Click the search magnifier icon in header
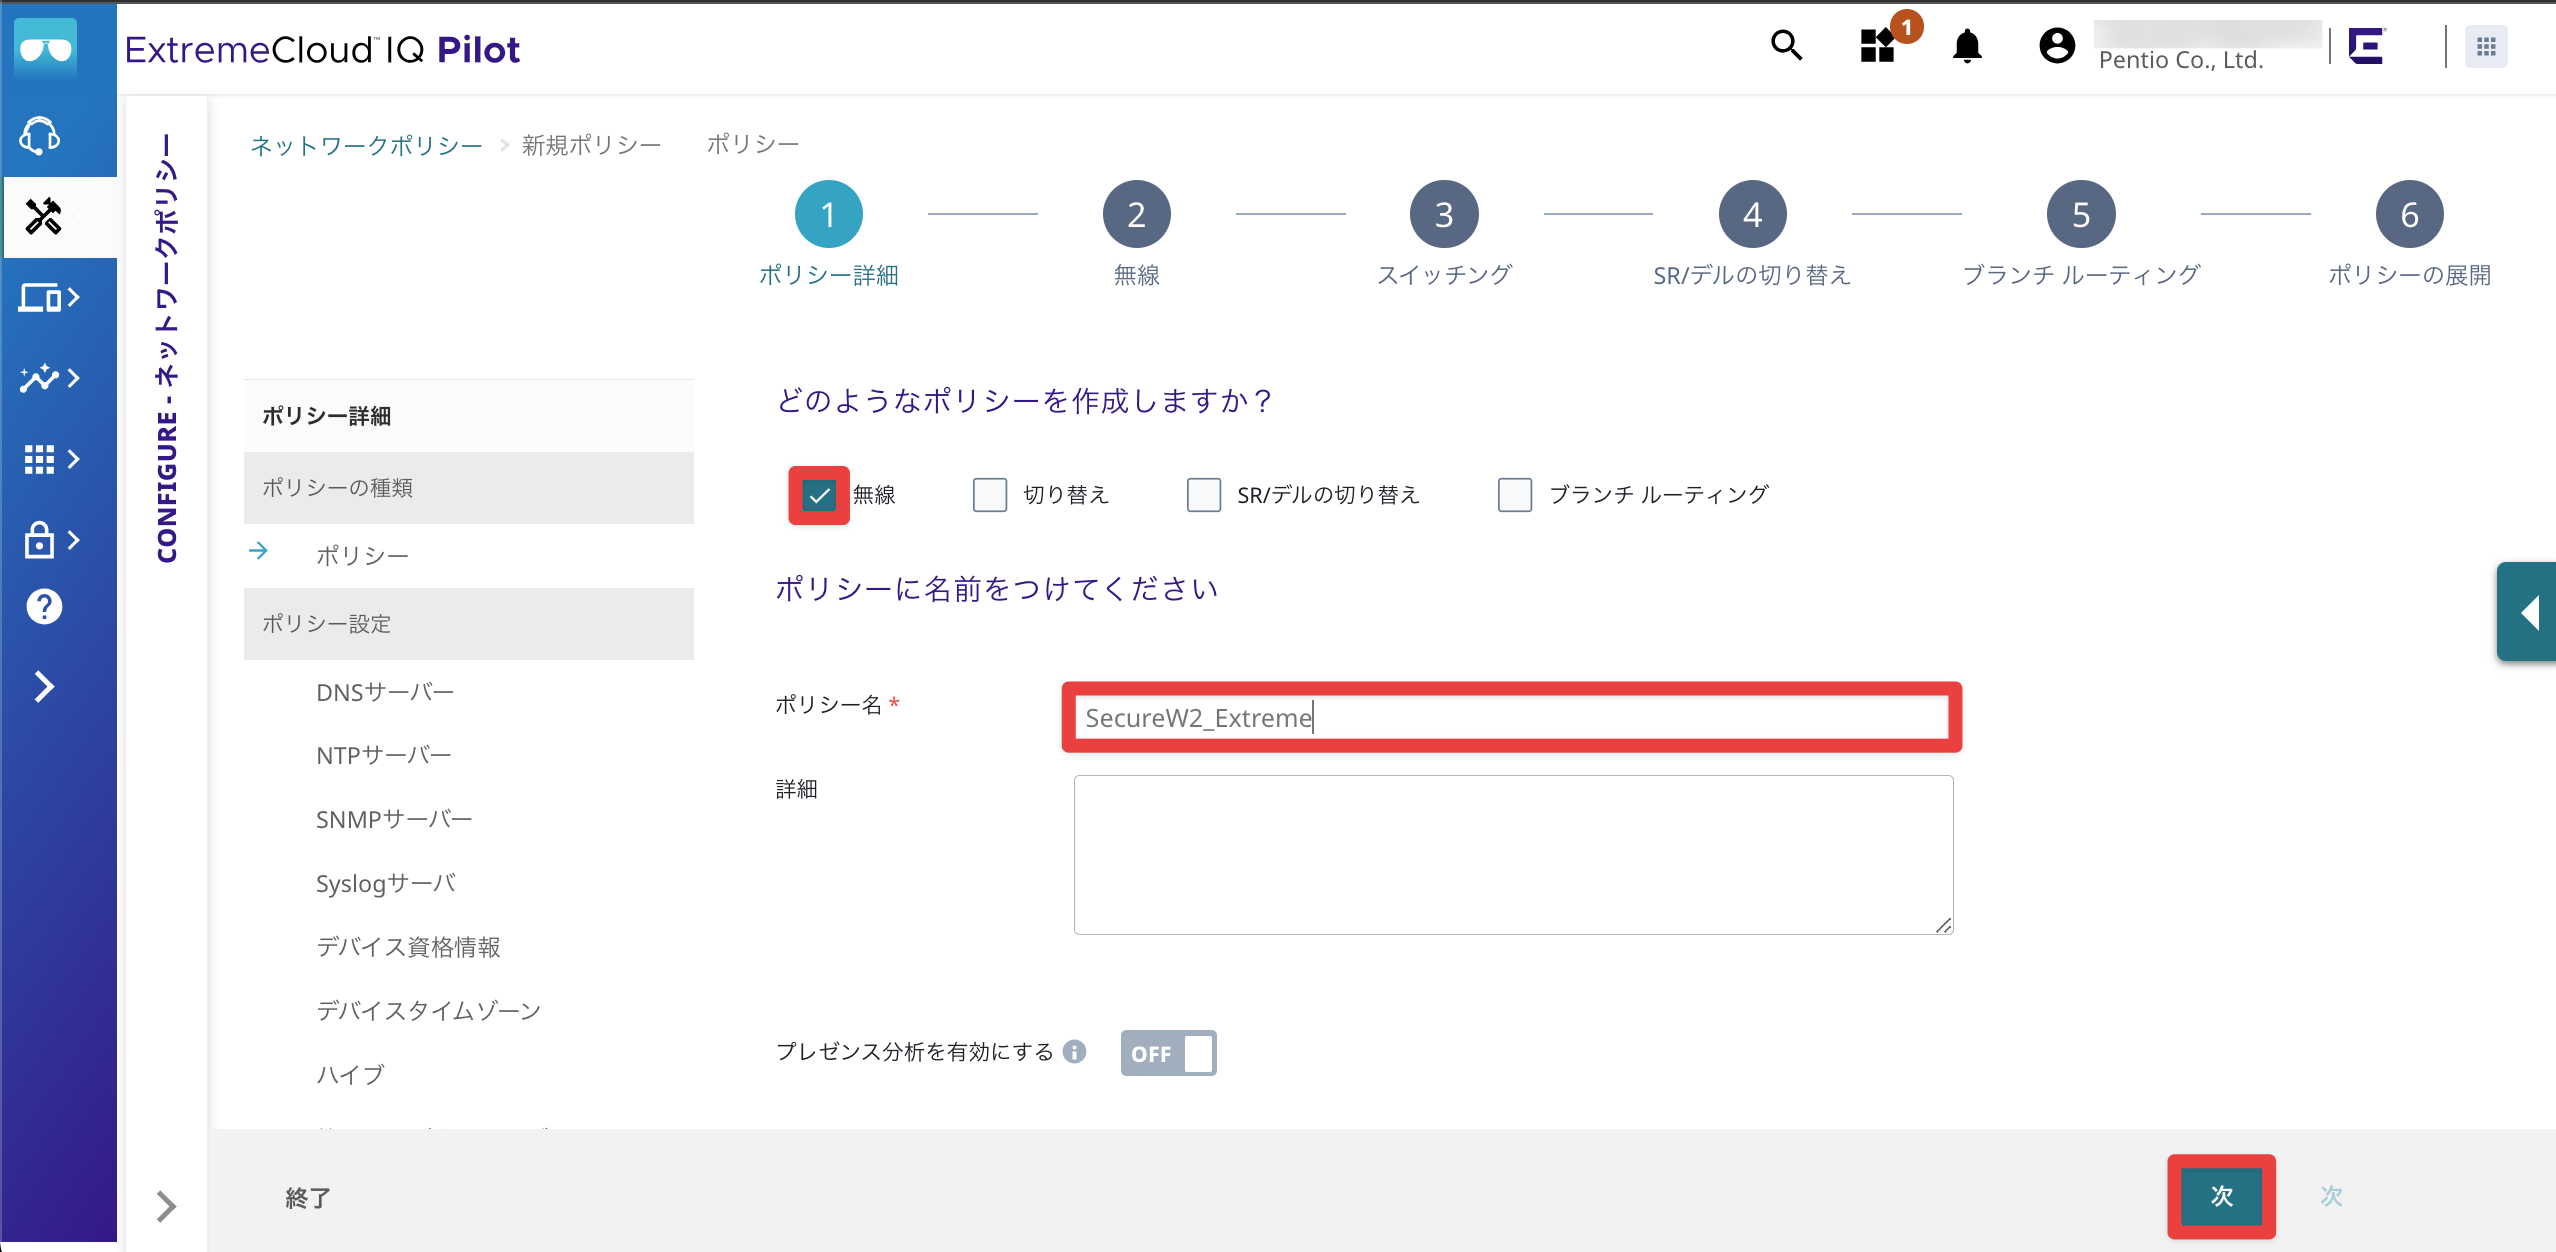The width and height of the screenshot is (2556, 1252). [x=1786, y=46]
